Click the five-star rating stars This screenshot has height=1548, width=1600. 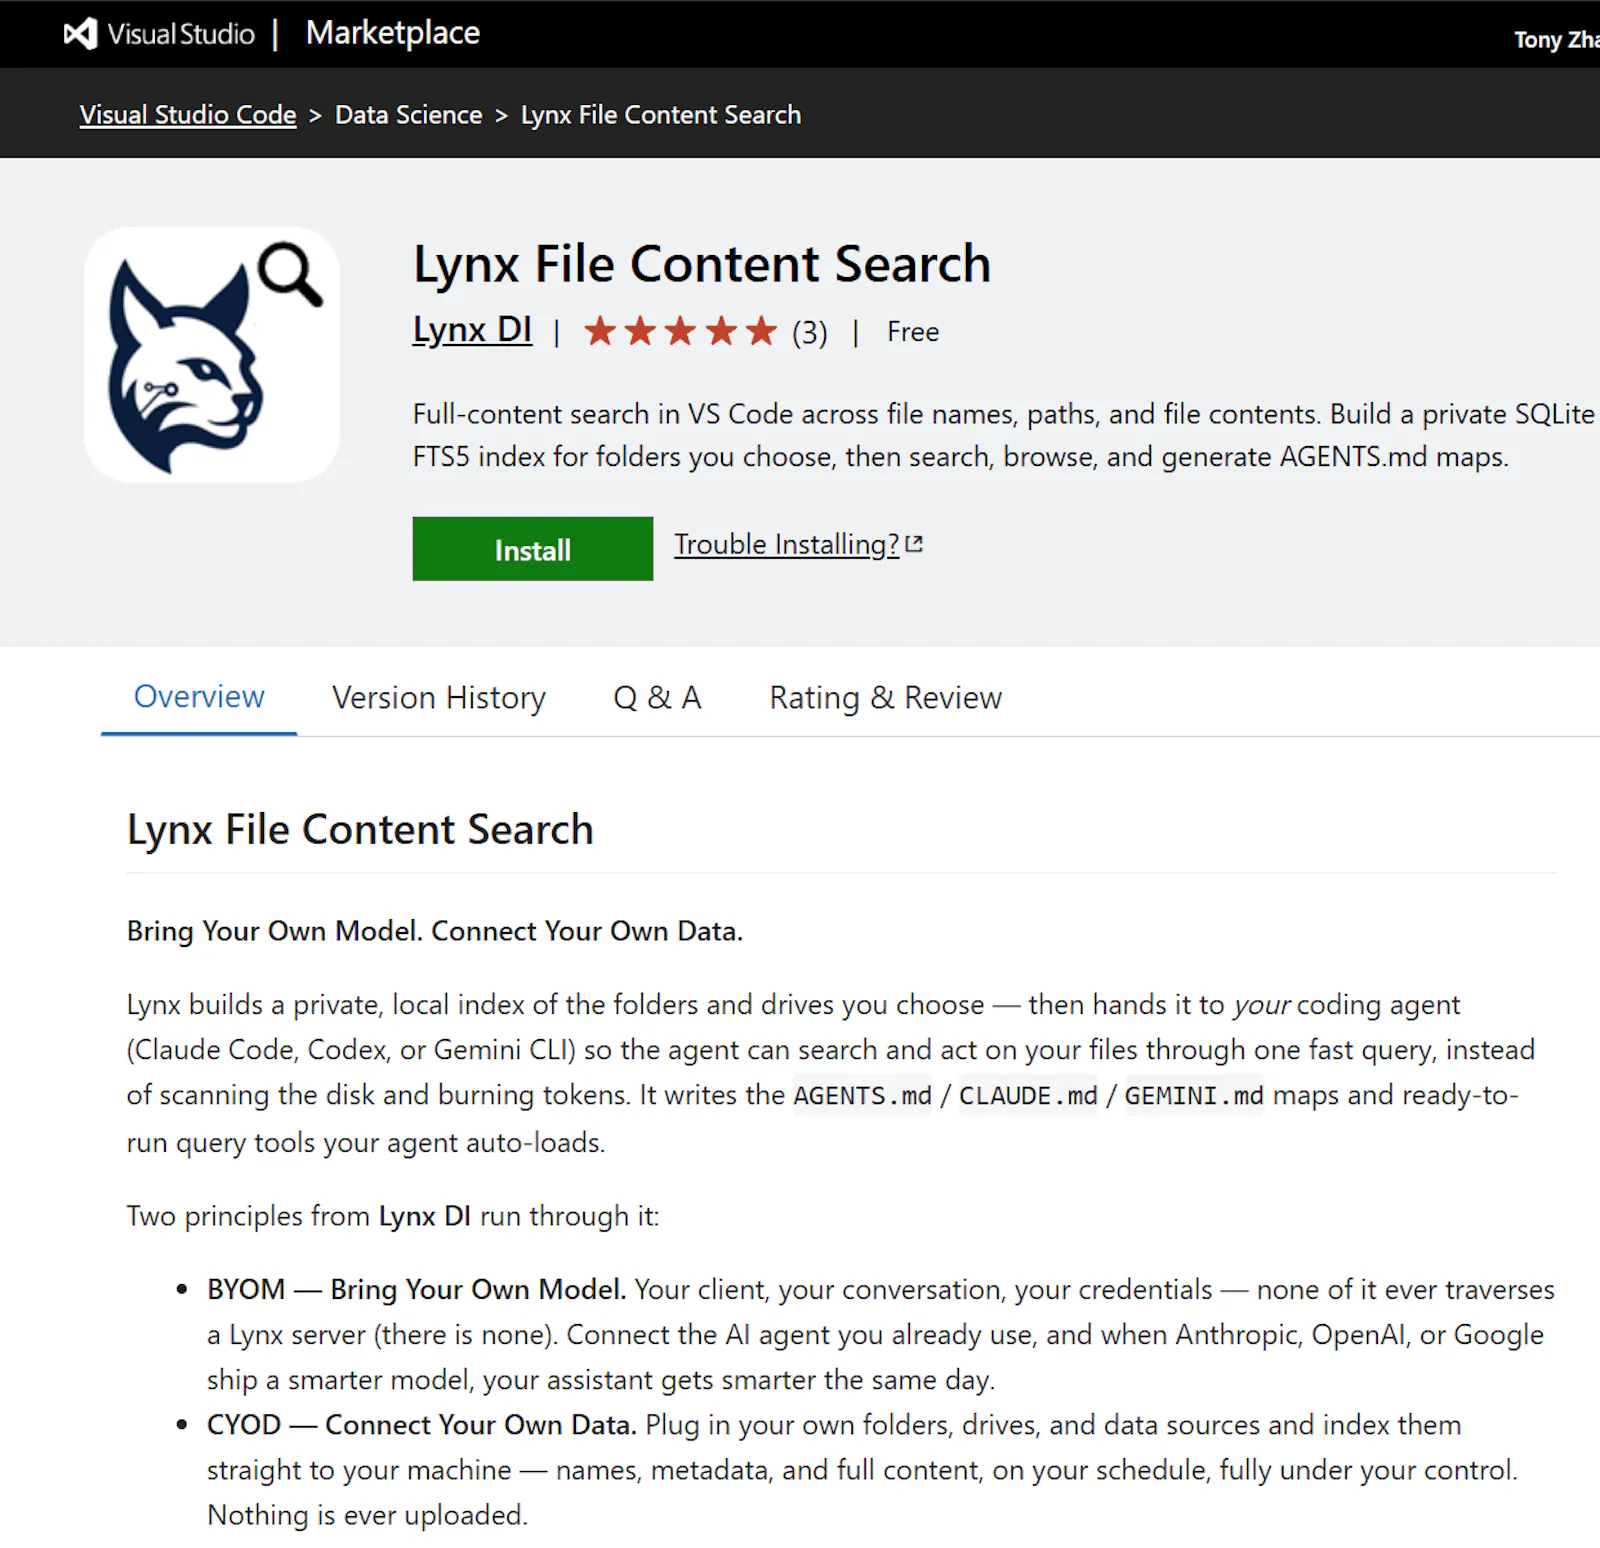680,331
